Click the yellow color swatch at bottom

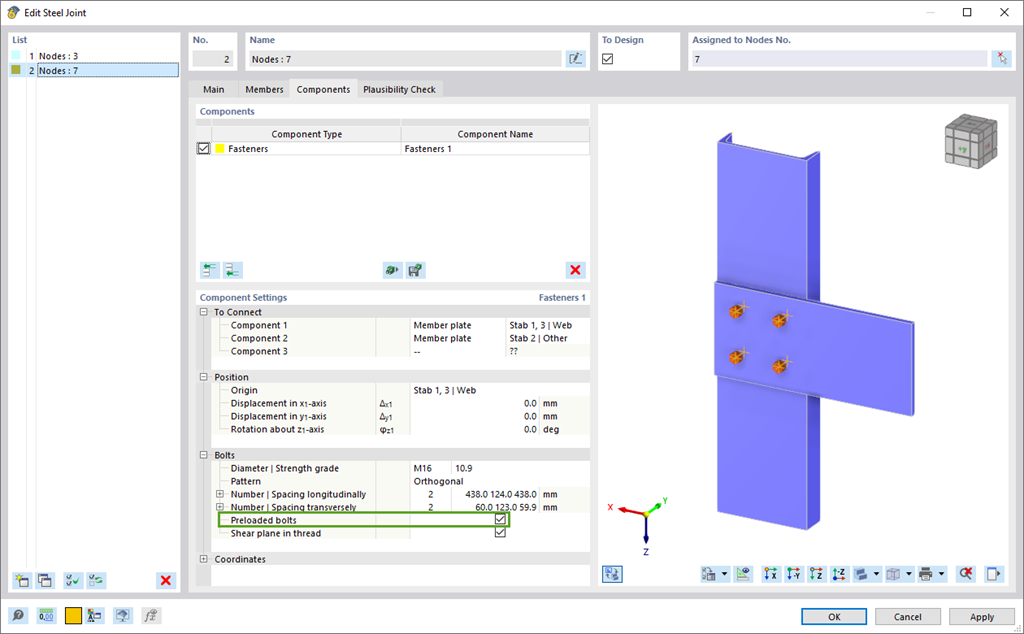pyautogui.click(x=73, y=615)
